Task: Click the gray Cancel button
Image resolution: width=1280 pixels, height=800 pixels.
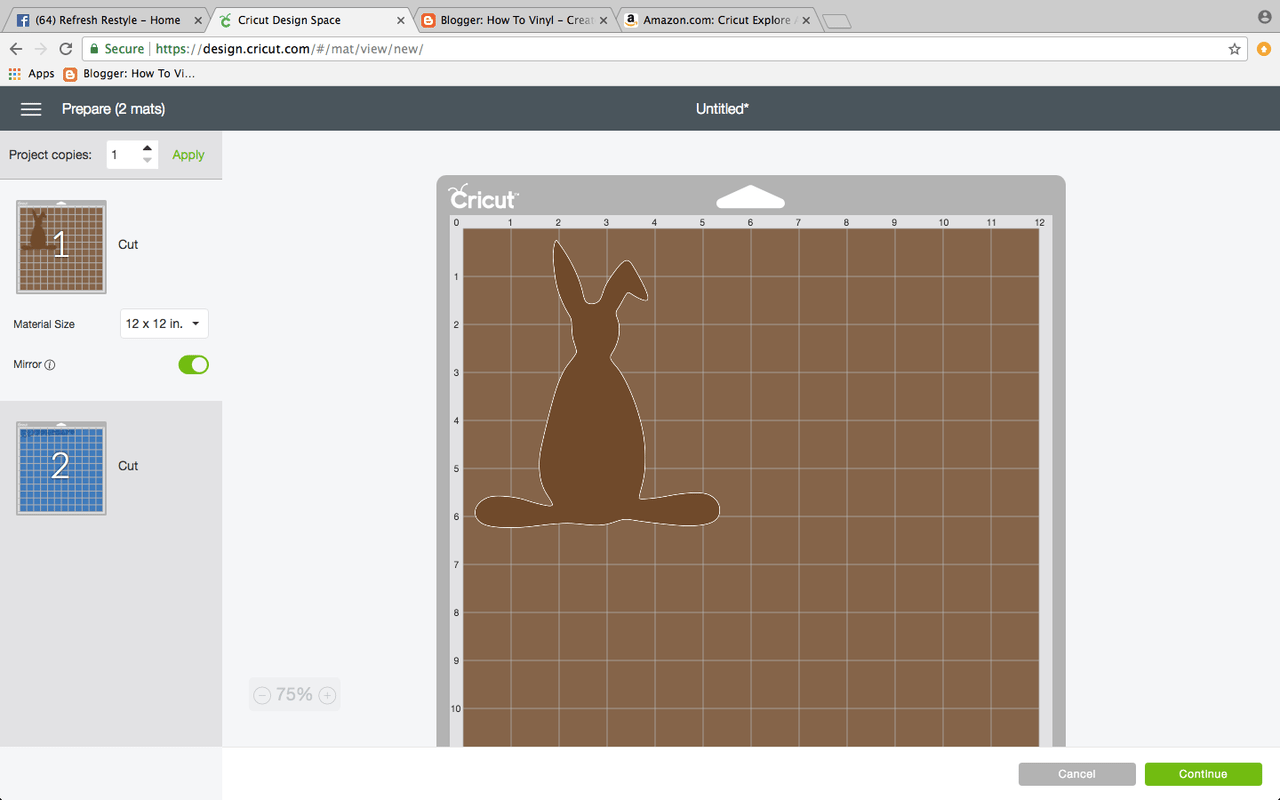Action: (1077, 774)
